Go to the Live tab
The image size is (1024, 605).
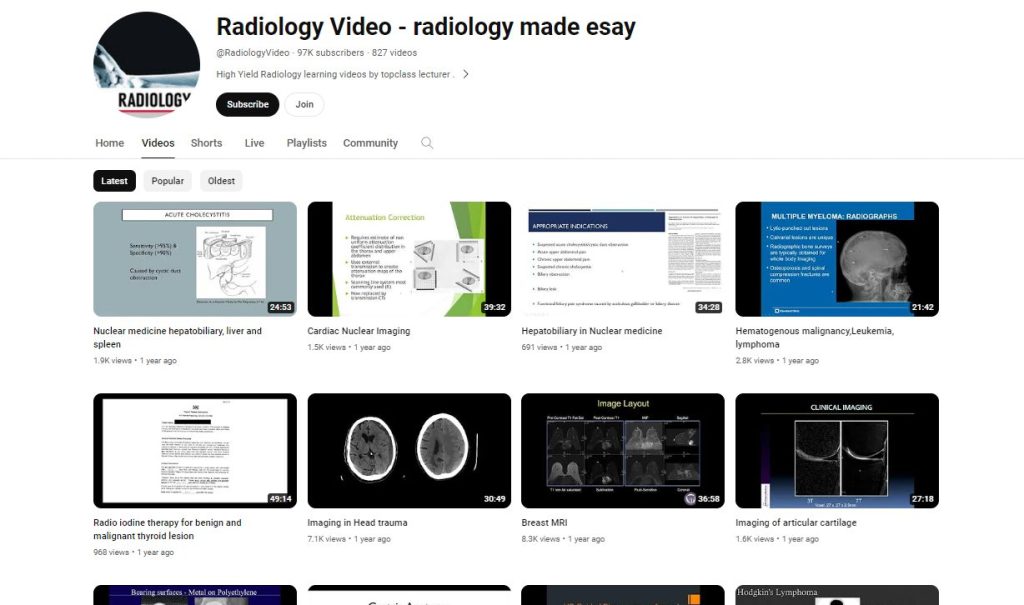(254, 143)
